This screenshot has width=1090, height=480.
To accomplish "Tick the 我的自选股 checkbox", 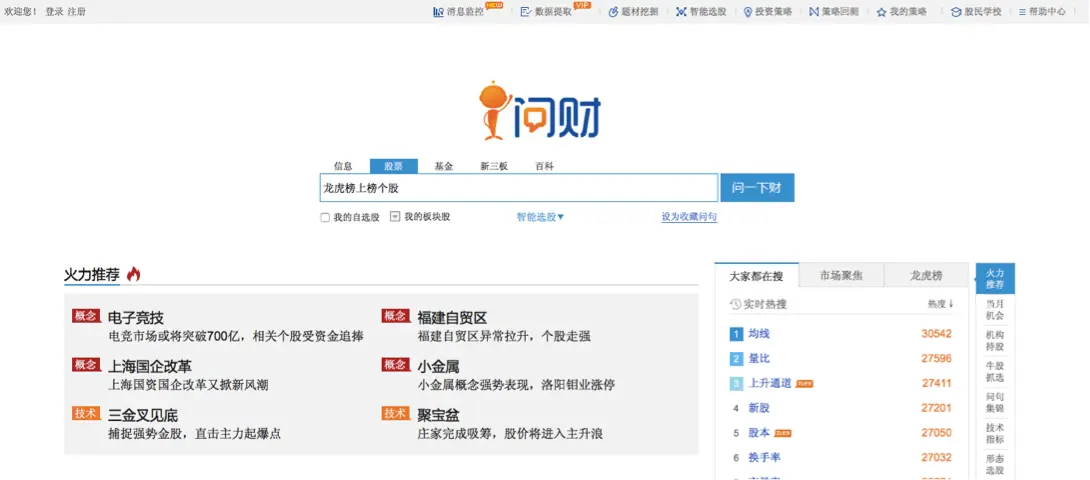I will click(x=325, y=217).
